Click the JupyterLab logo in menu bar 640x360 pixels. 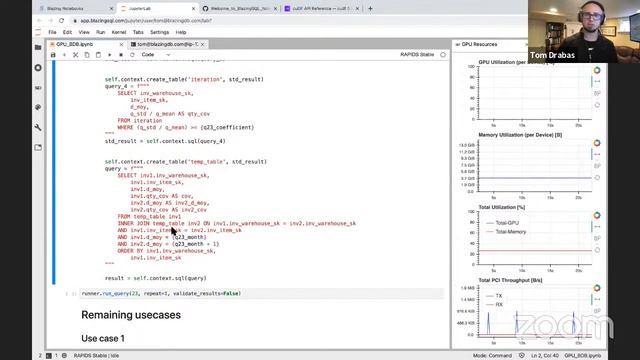38,32
